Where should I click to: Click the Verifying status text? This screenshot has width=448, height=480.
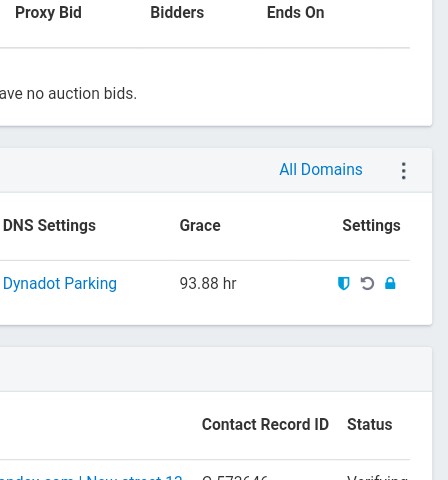377,478
